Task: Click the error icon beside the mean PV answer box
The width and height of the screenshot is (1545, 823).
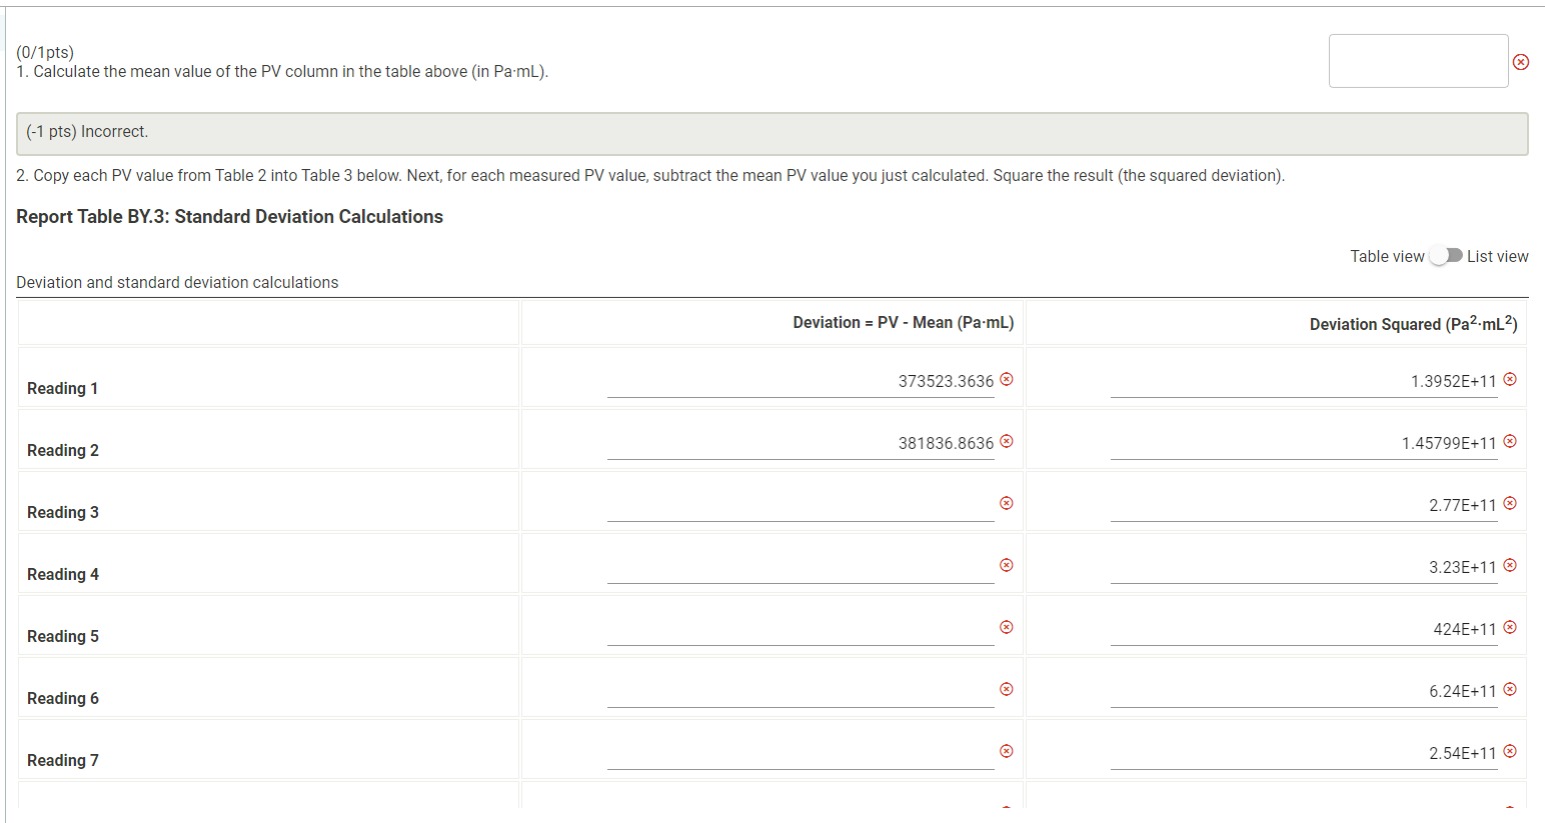Action: 1521,61
